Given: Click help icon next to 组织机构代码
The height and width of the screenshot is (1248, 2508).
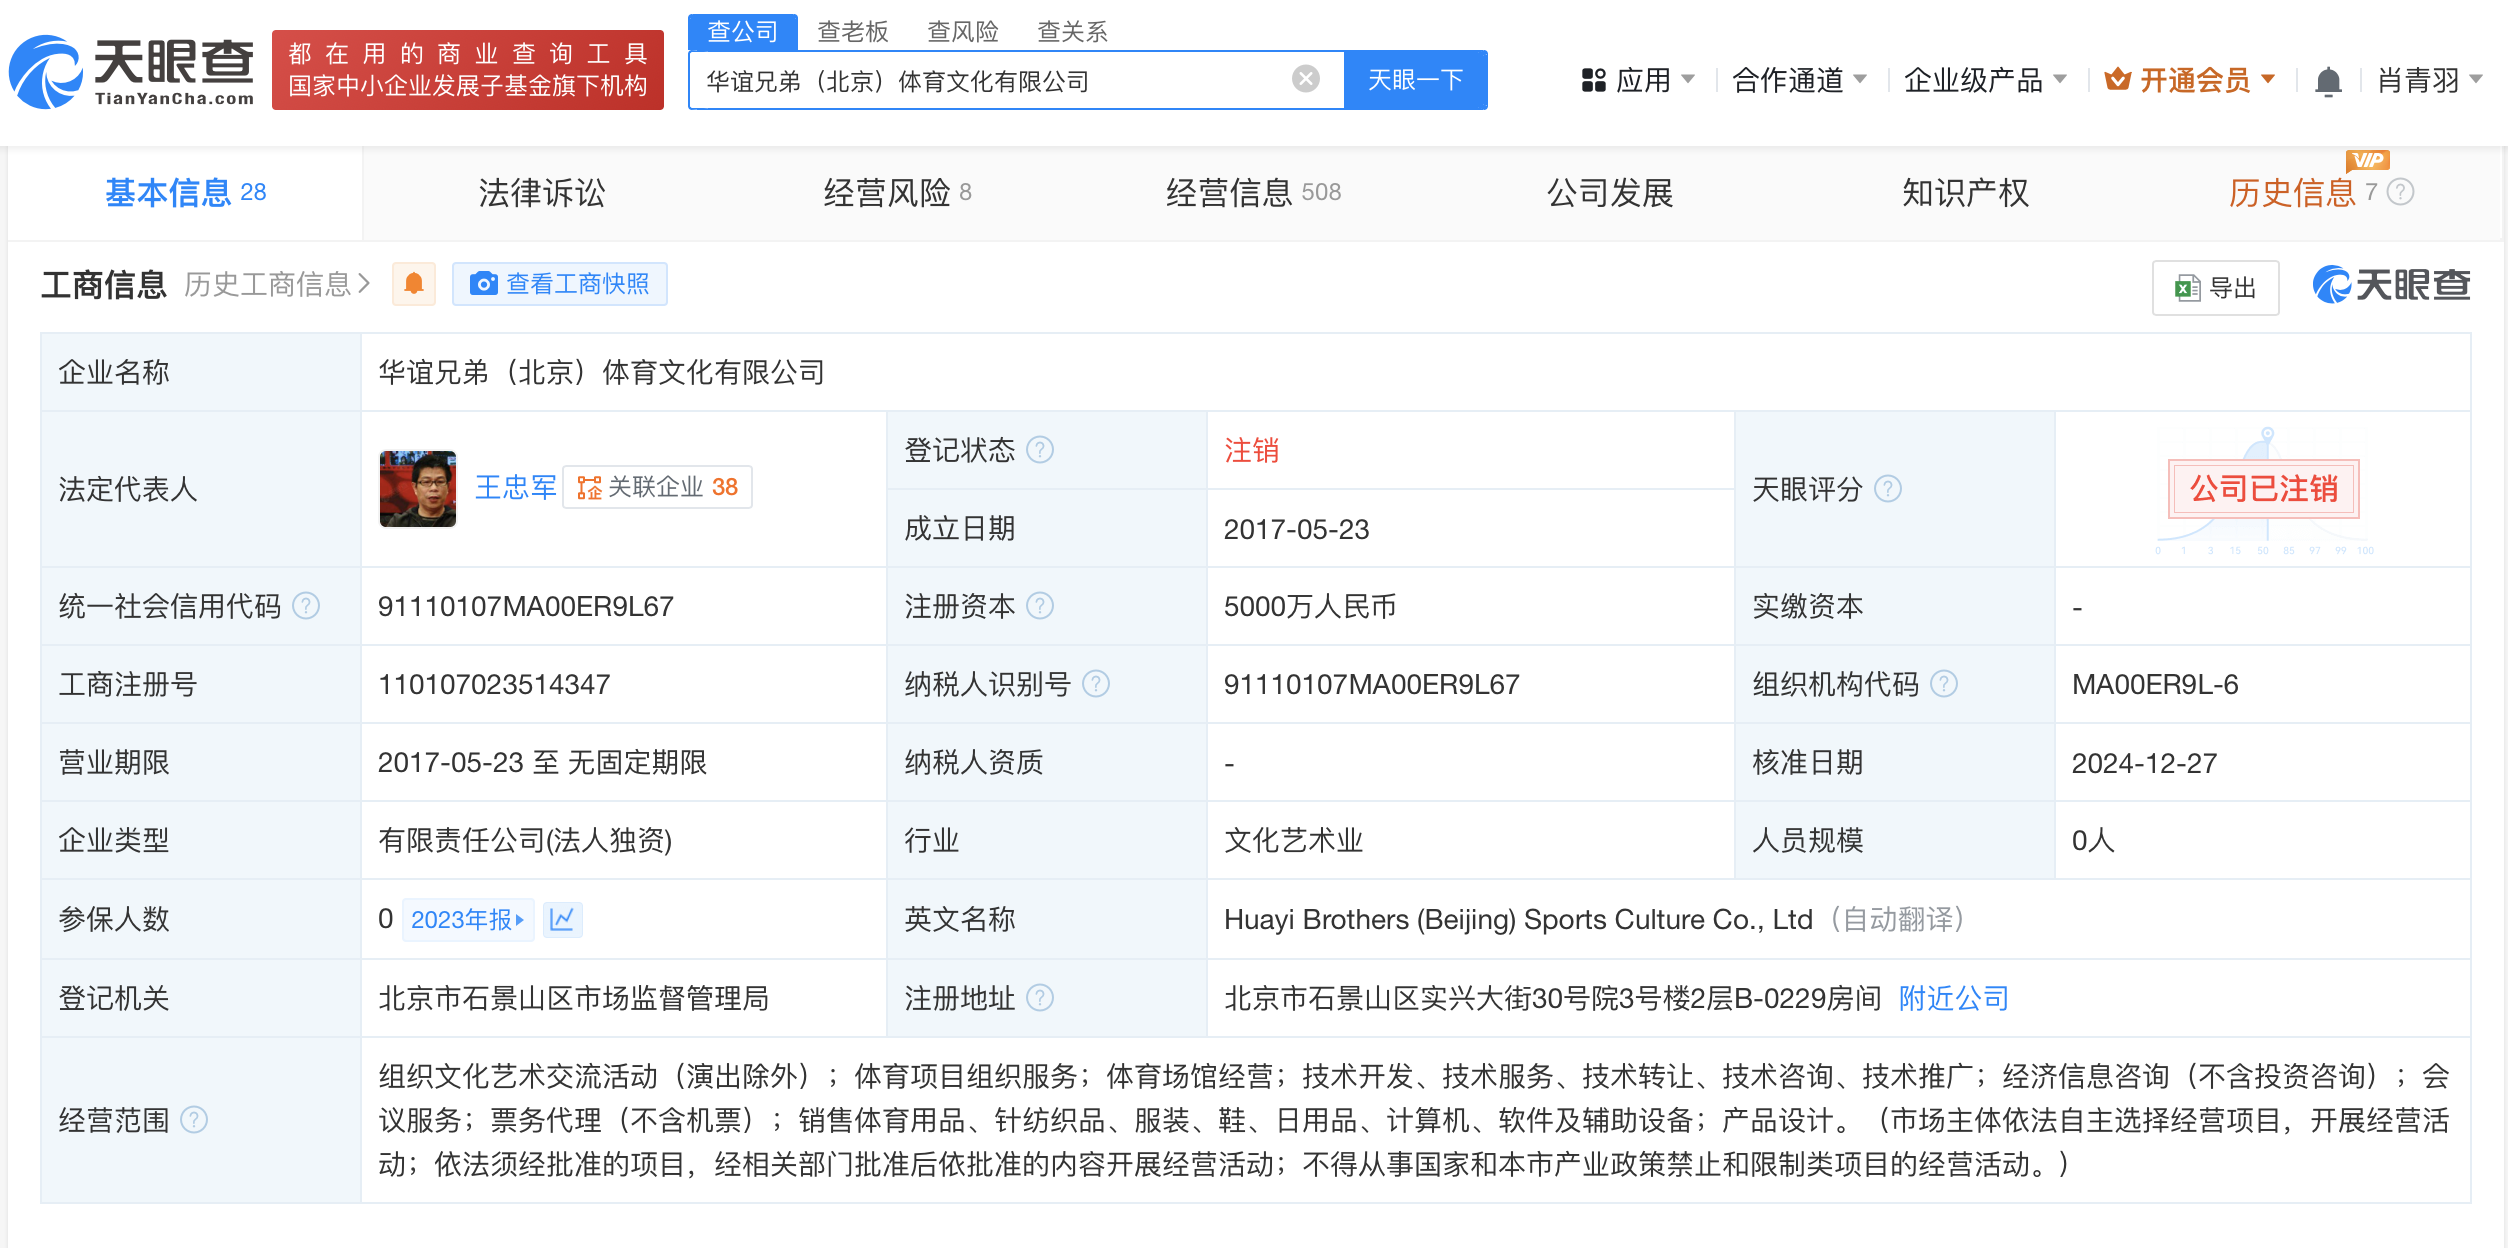Looking at the screenshot, I should pos(1944,684).
